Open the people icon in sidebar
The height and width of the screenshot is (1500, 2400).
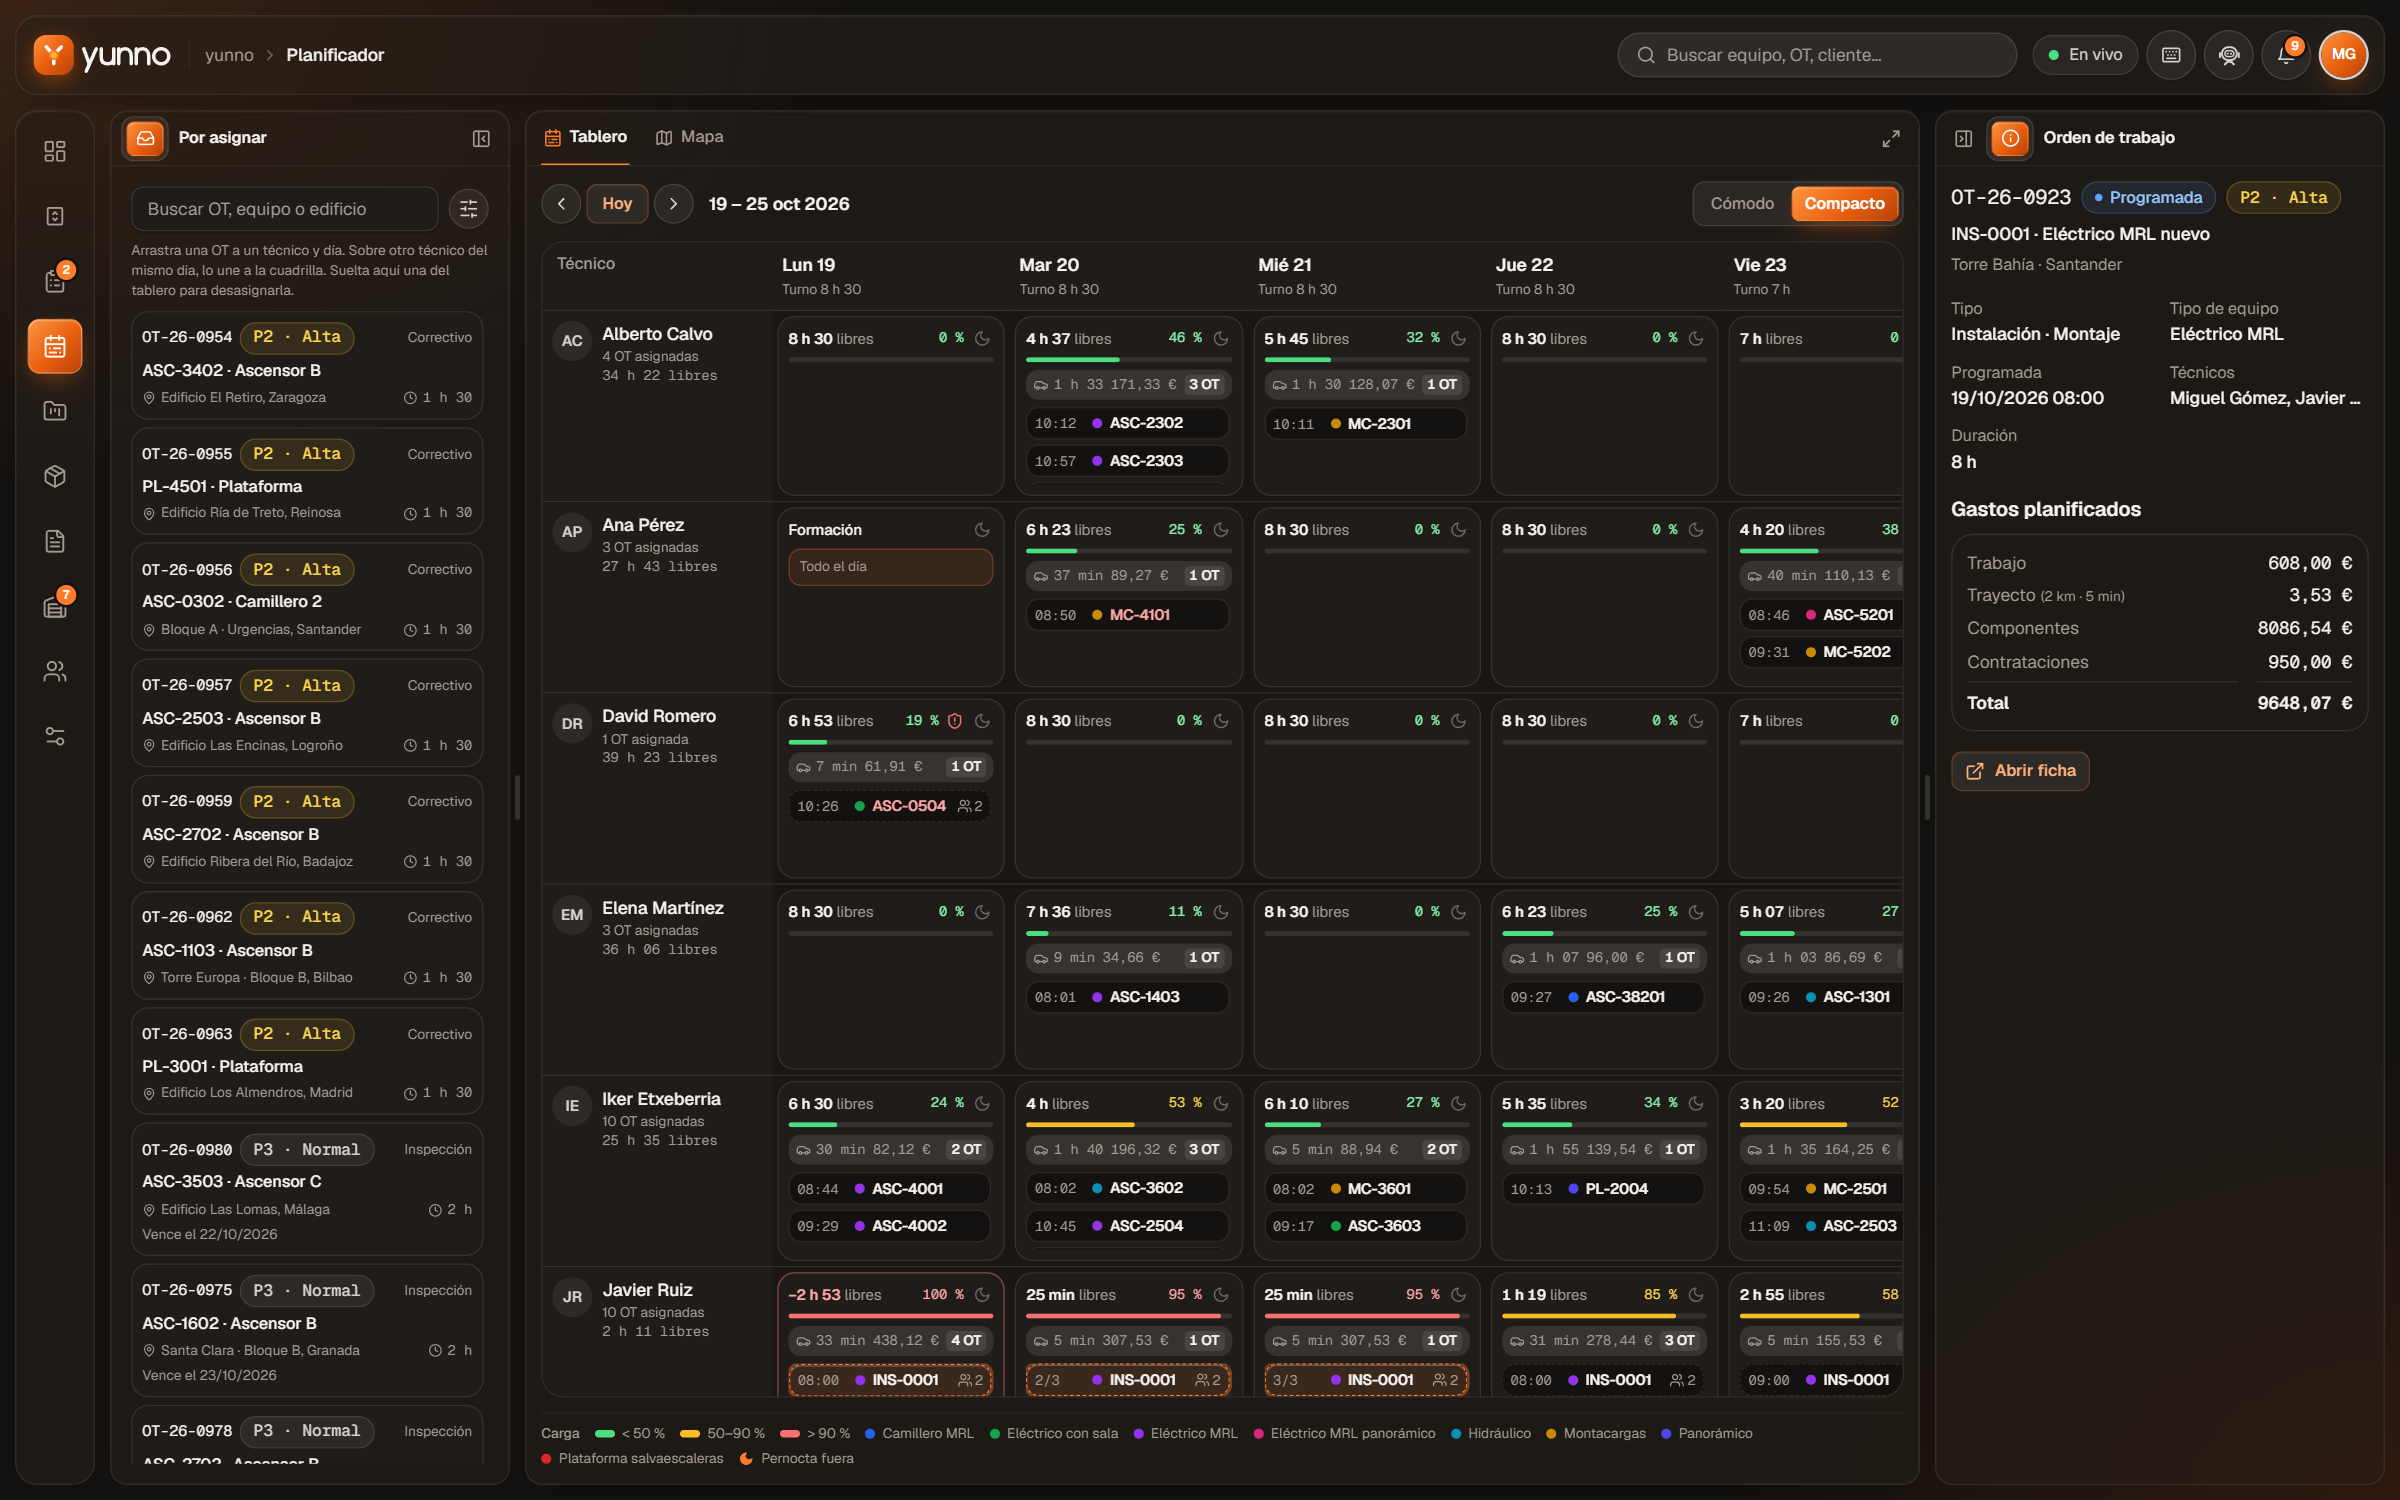pos(55,671)
